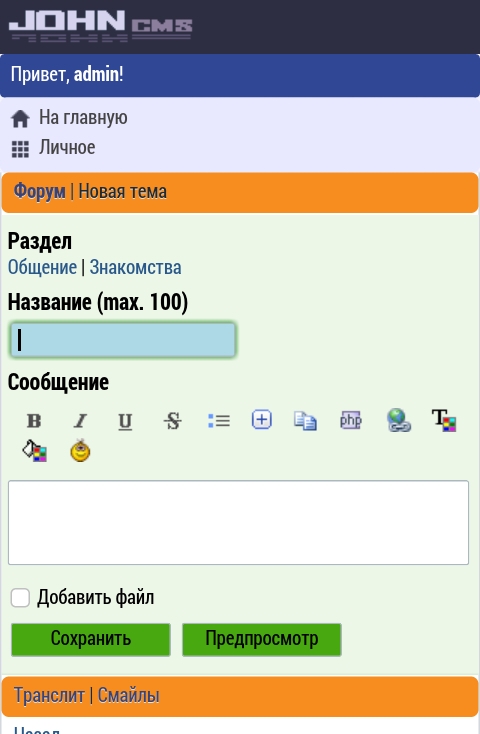Insert a hyperlink using the globe icon
480x734 pixels.
tap(399, 420)
